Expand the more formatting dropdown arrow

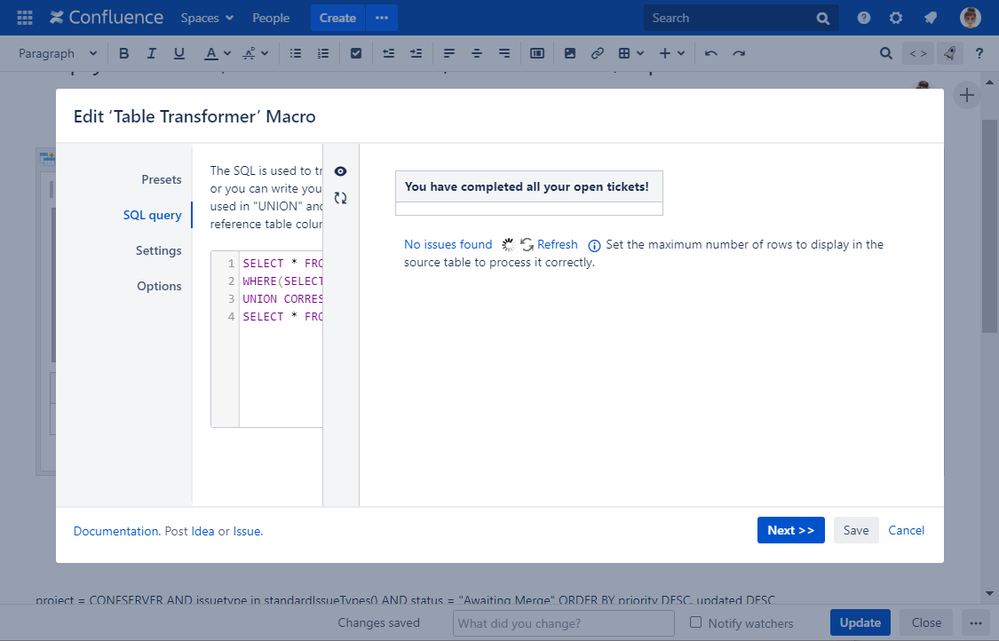(x=264, y=54)
